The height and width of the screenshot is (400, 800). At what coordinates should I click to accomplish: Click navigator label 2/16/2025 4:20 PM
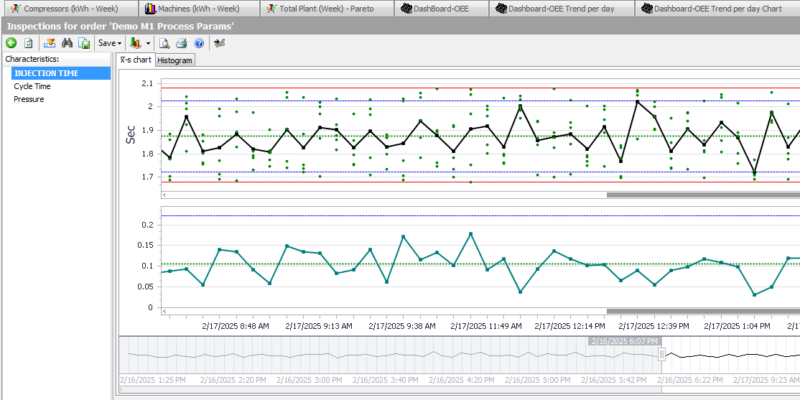pos(462,380)
